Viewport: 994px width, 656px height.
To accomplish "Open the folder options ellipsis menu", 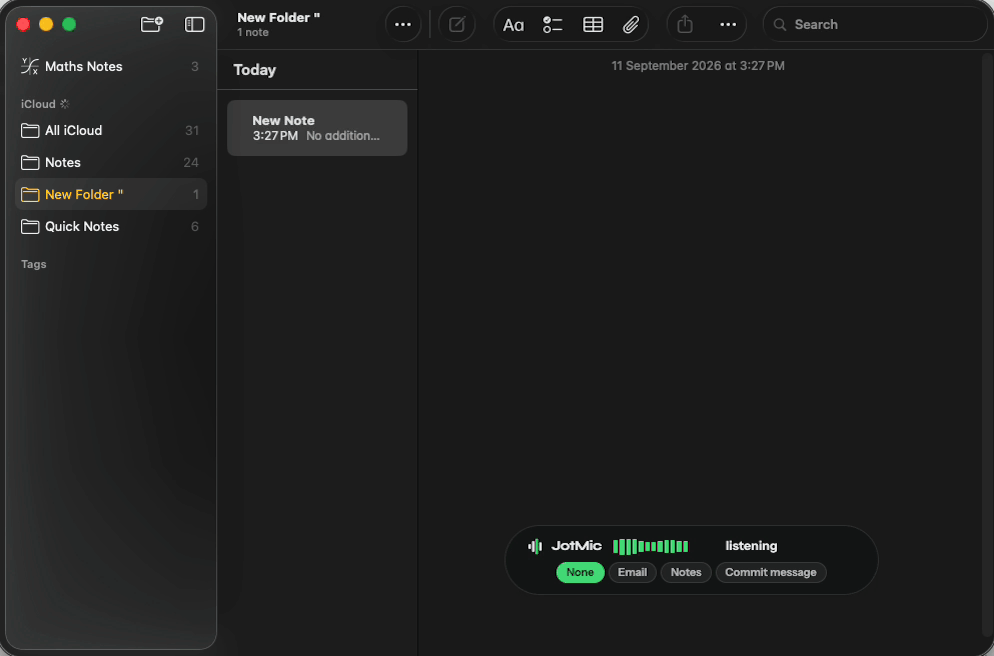I will (x=403, y=25).
